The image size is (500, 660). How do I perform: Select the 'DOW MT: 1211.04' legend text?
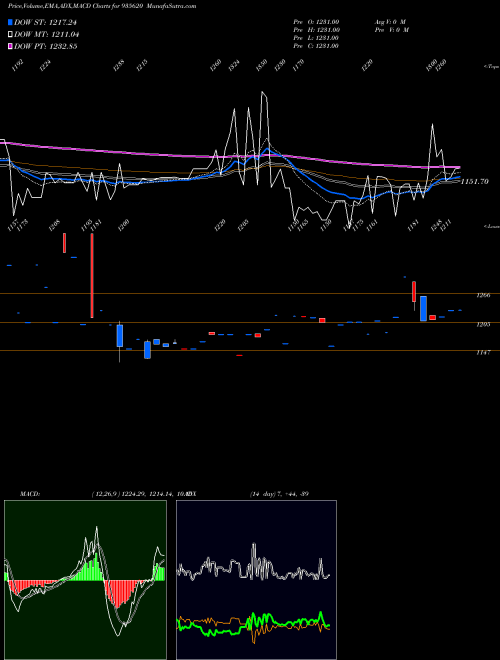pos(46,35)
